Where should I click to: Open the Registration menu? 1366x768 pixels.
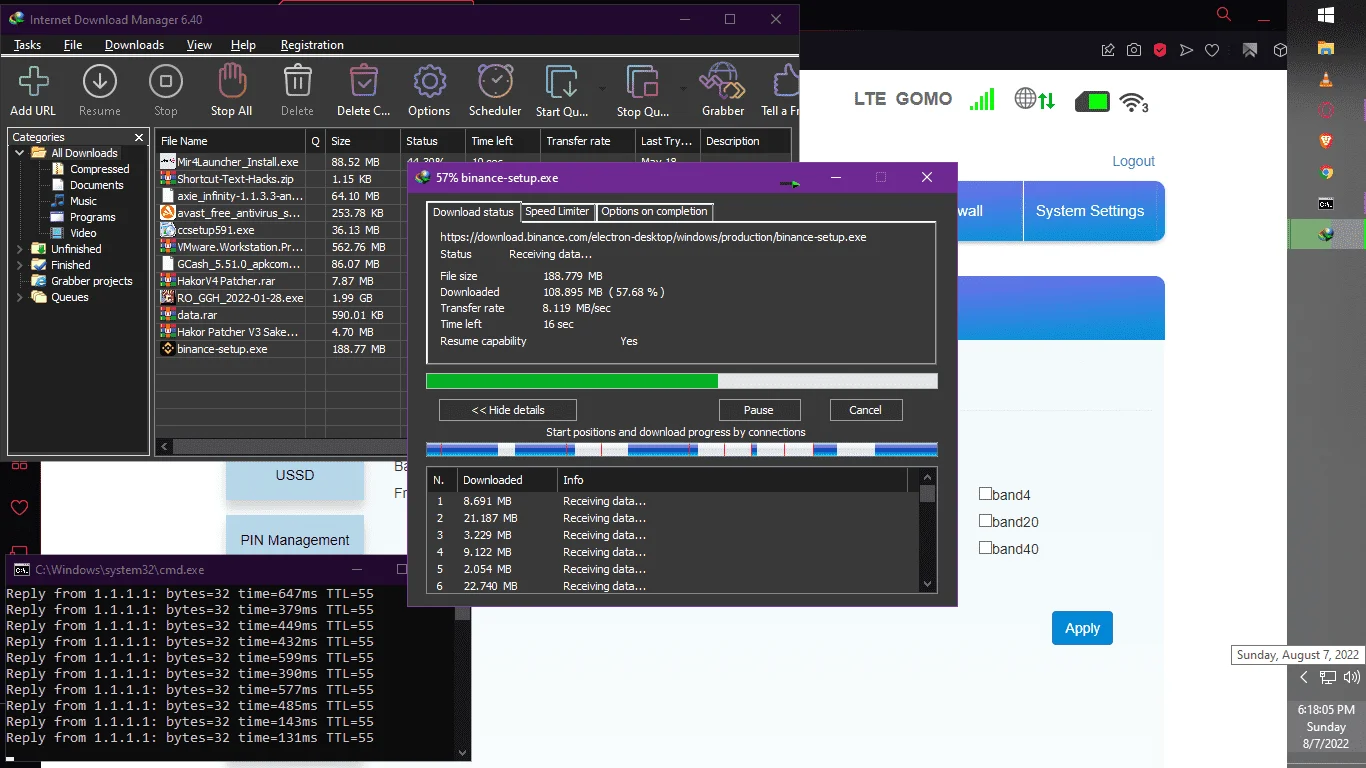[x=312, y=45]
